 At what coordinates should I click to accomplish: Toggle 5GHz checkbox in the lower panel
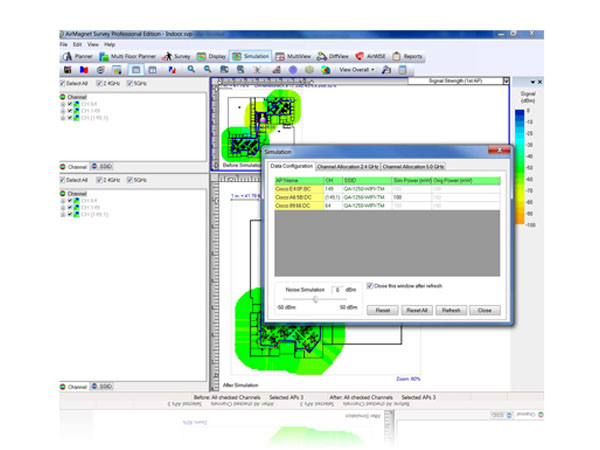[x=130, y=180]
